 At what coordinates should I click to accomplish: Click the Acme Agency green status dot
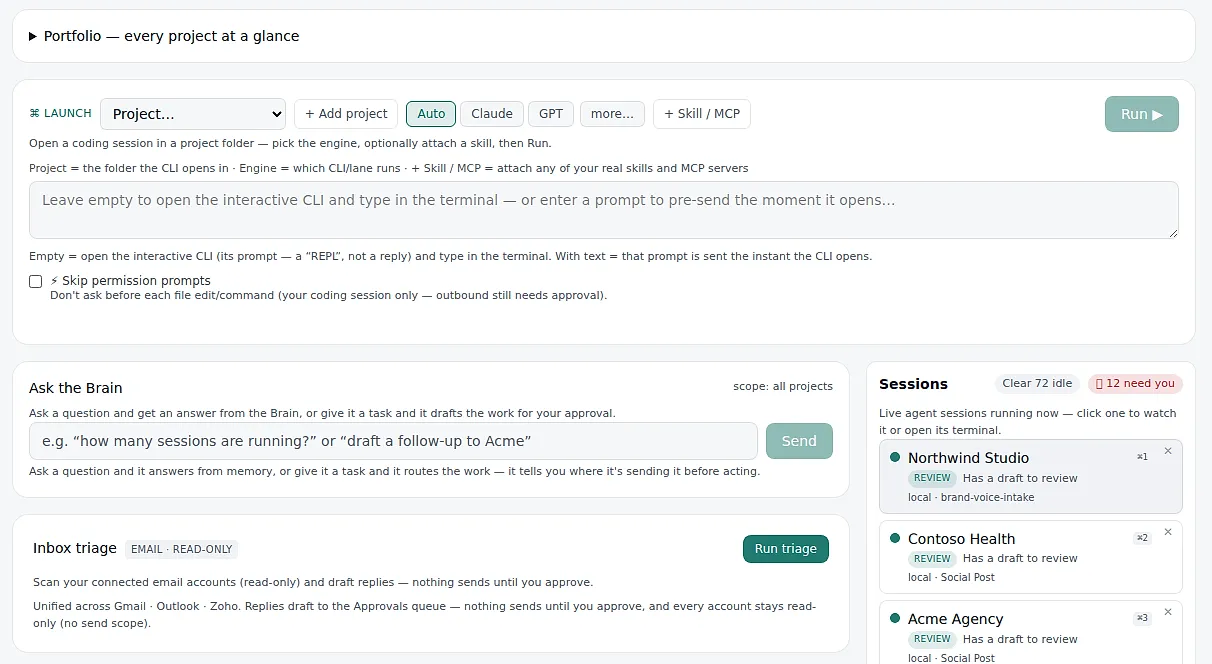895,618
